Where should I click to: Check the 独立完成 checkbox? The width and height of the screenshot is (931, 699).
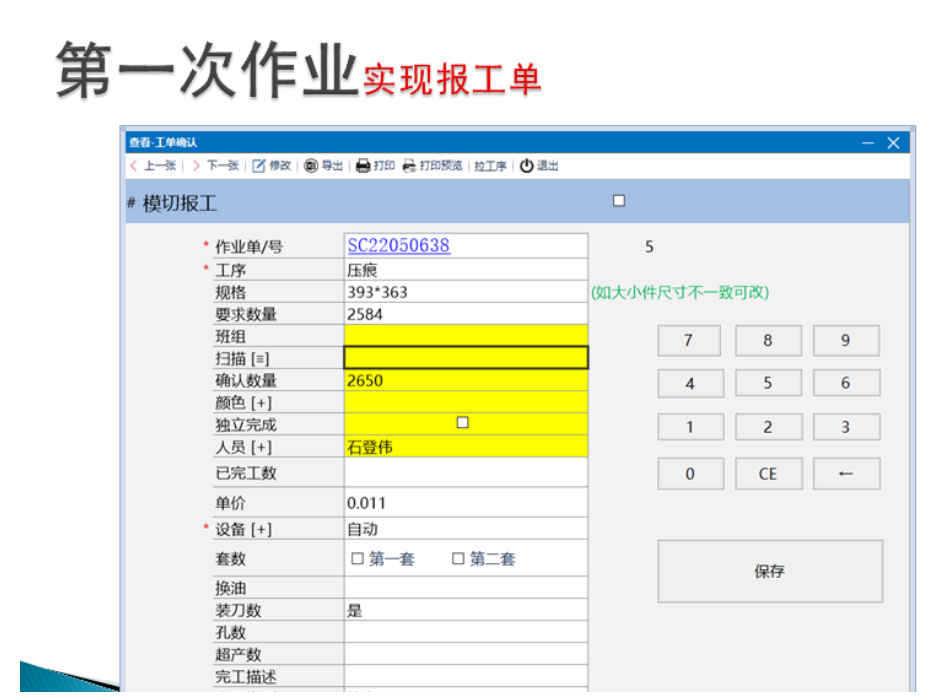[x=462, y=423]
